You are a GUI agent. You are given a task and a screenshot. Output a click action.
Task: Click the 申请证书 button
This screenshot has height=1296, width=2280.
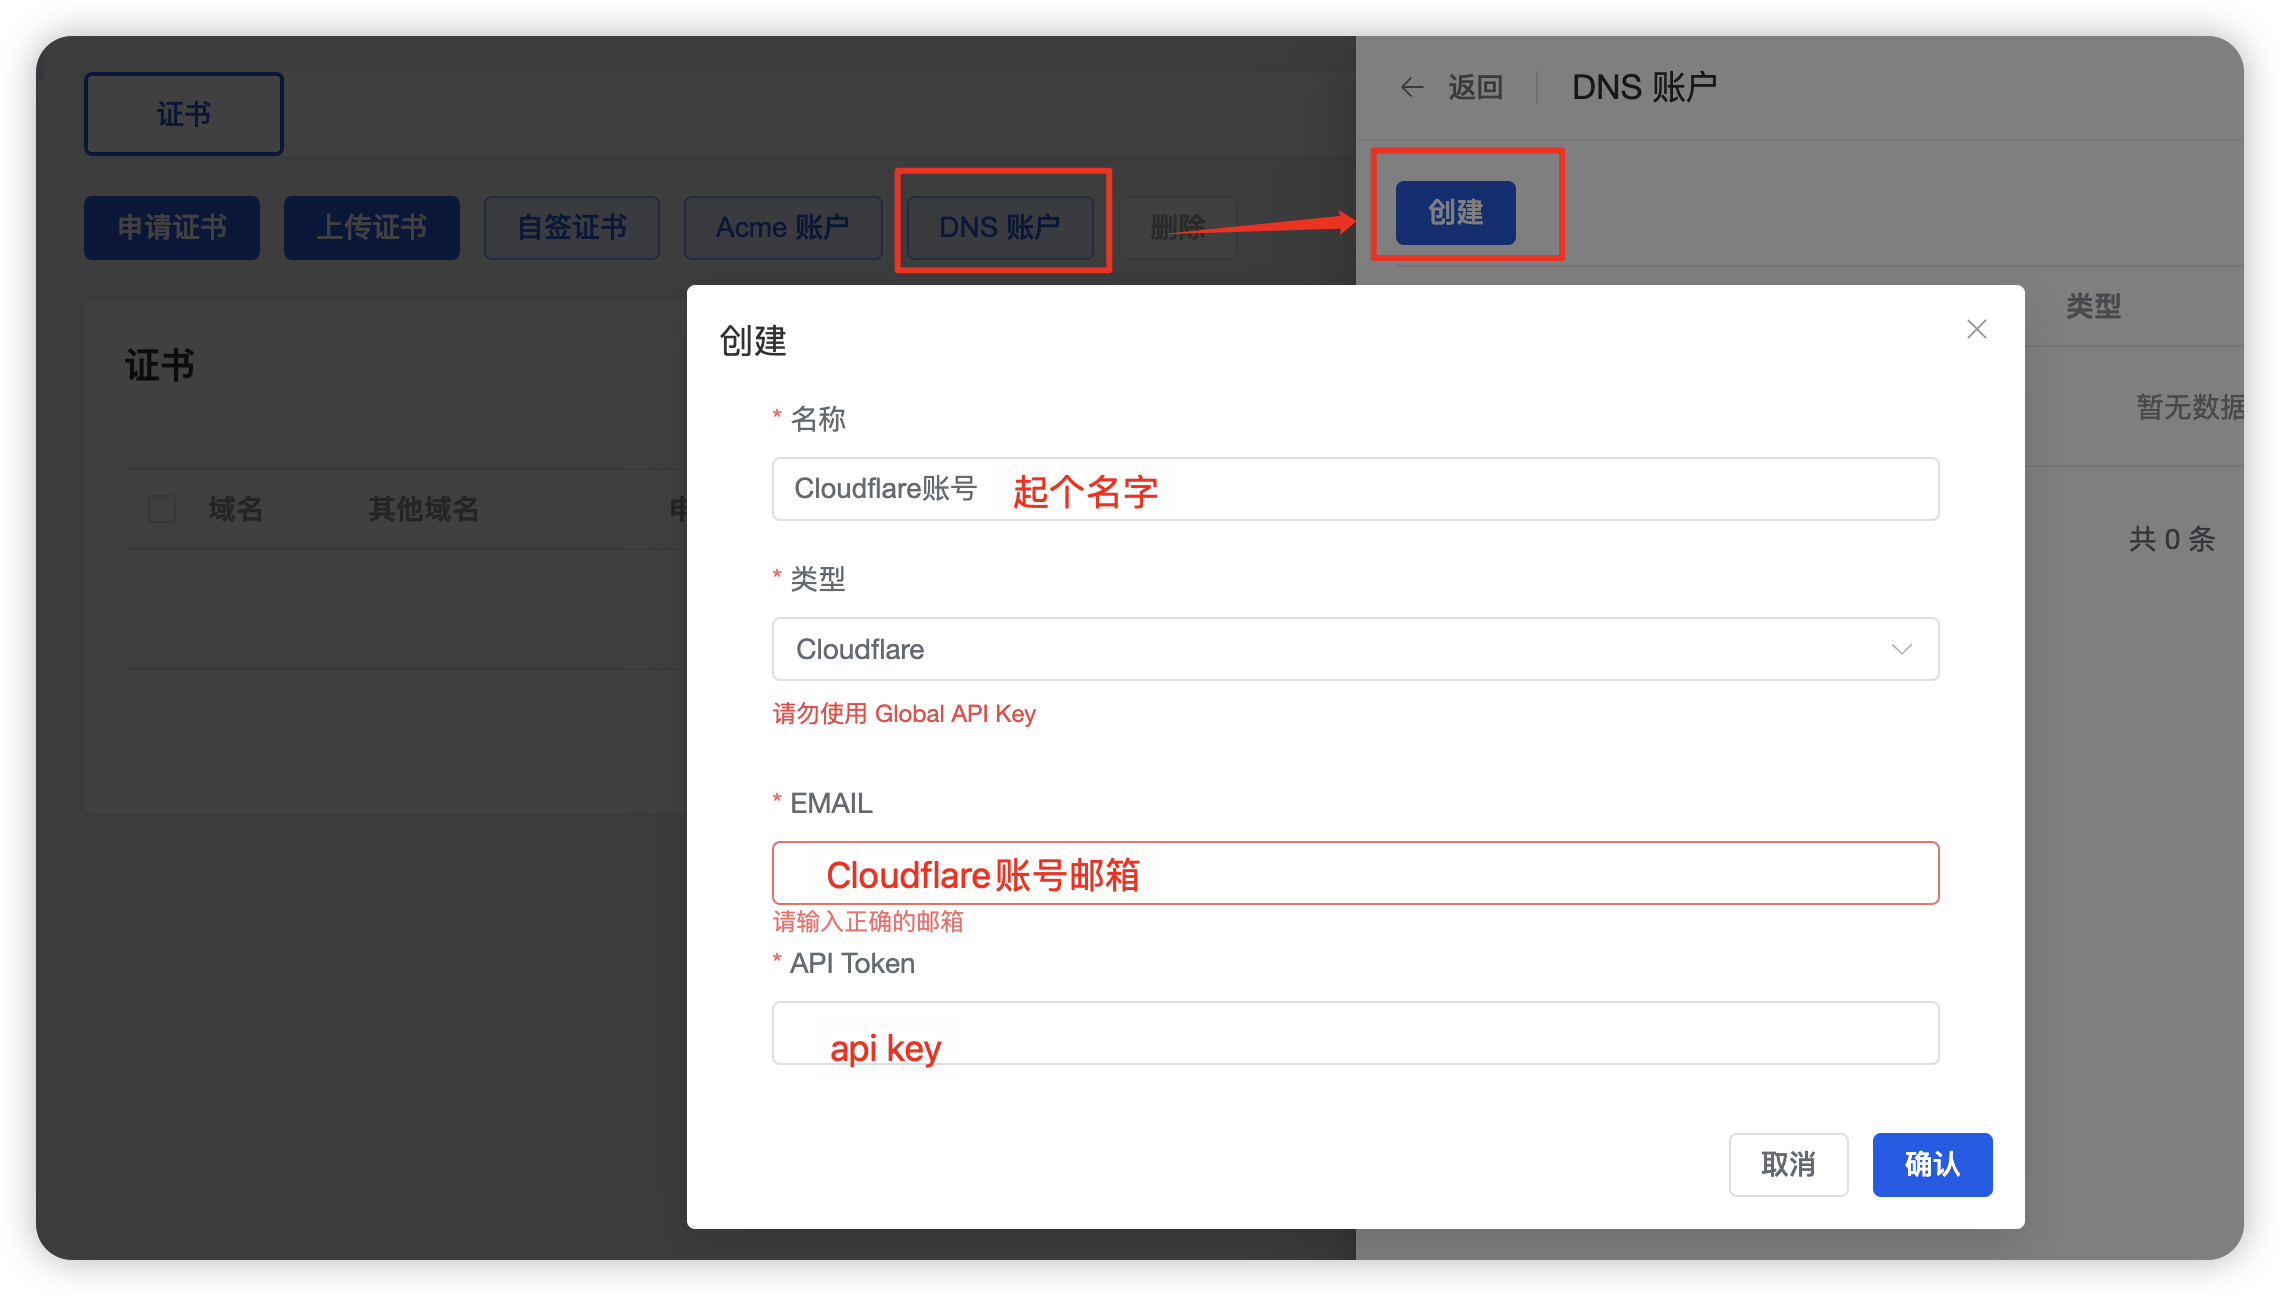tap(172, 228)
